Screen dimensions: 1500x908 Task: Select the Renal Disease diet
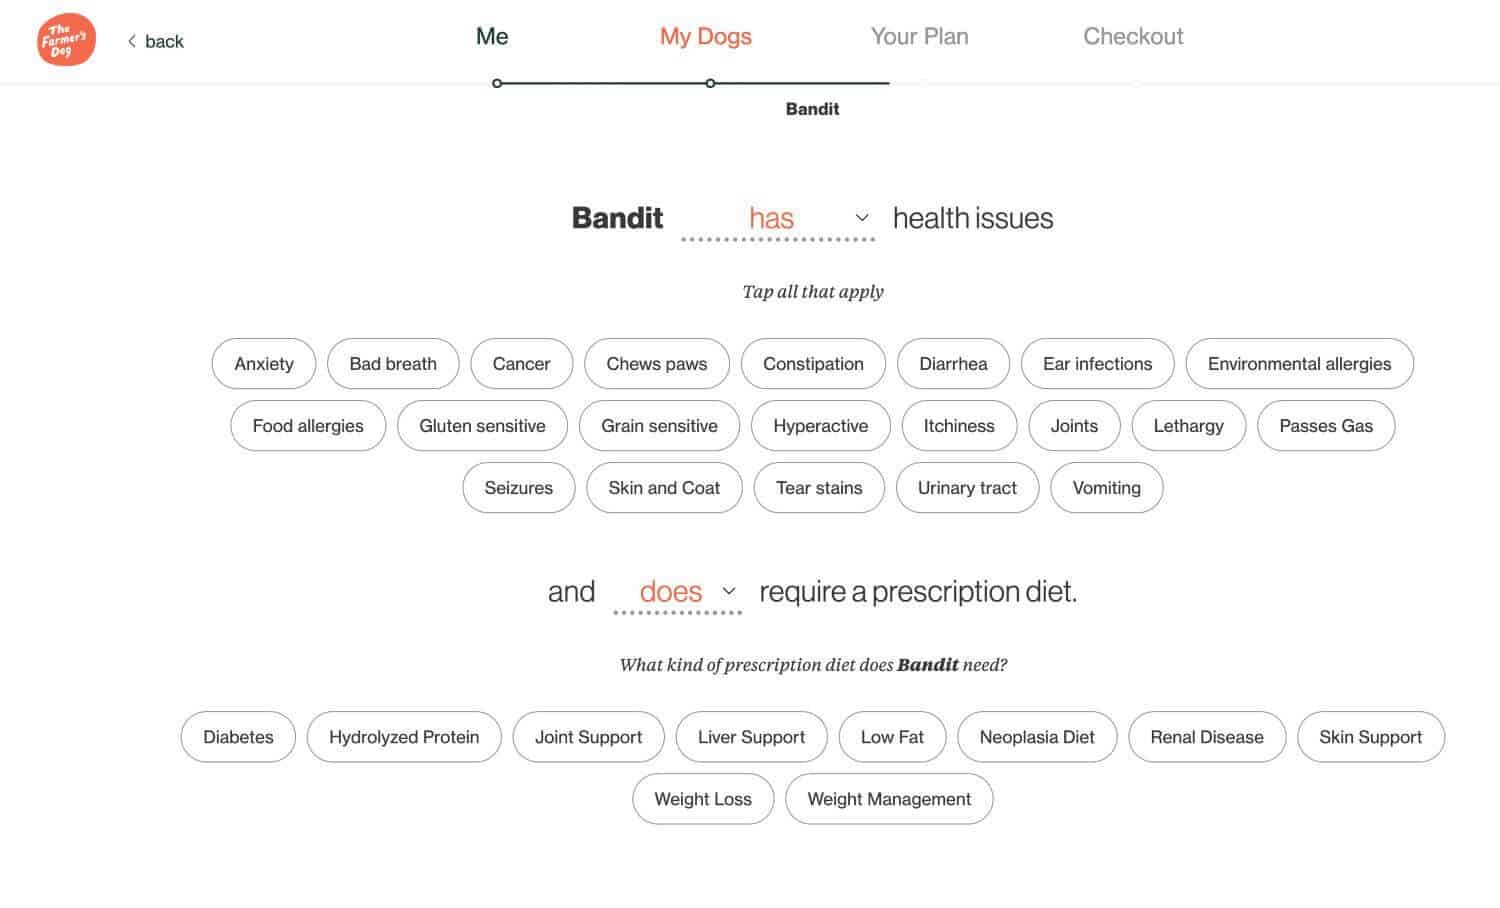1207,737
